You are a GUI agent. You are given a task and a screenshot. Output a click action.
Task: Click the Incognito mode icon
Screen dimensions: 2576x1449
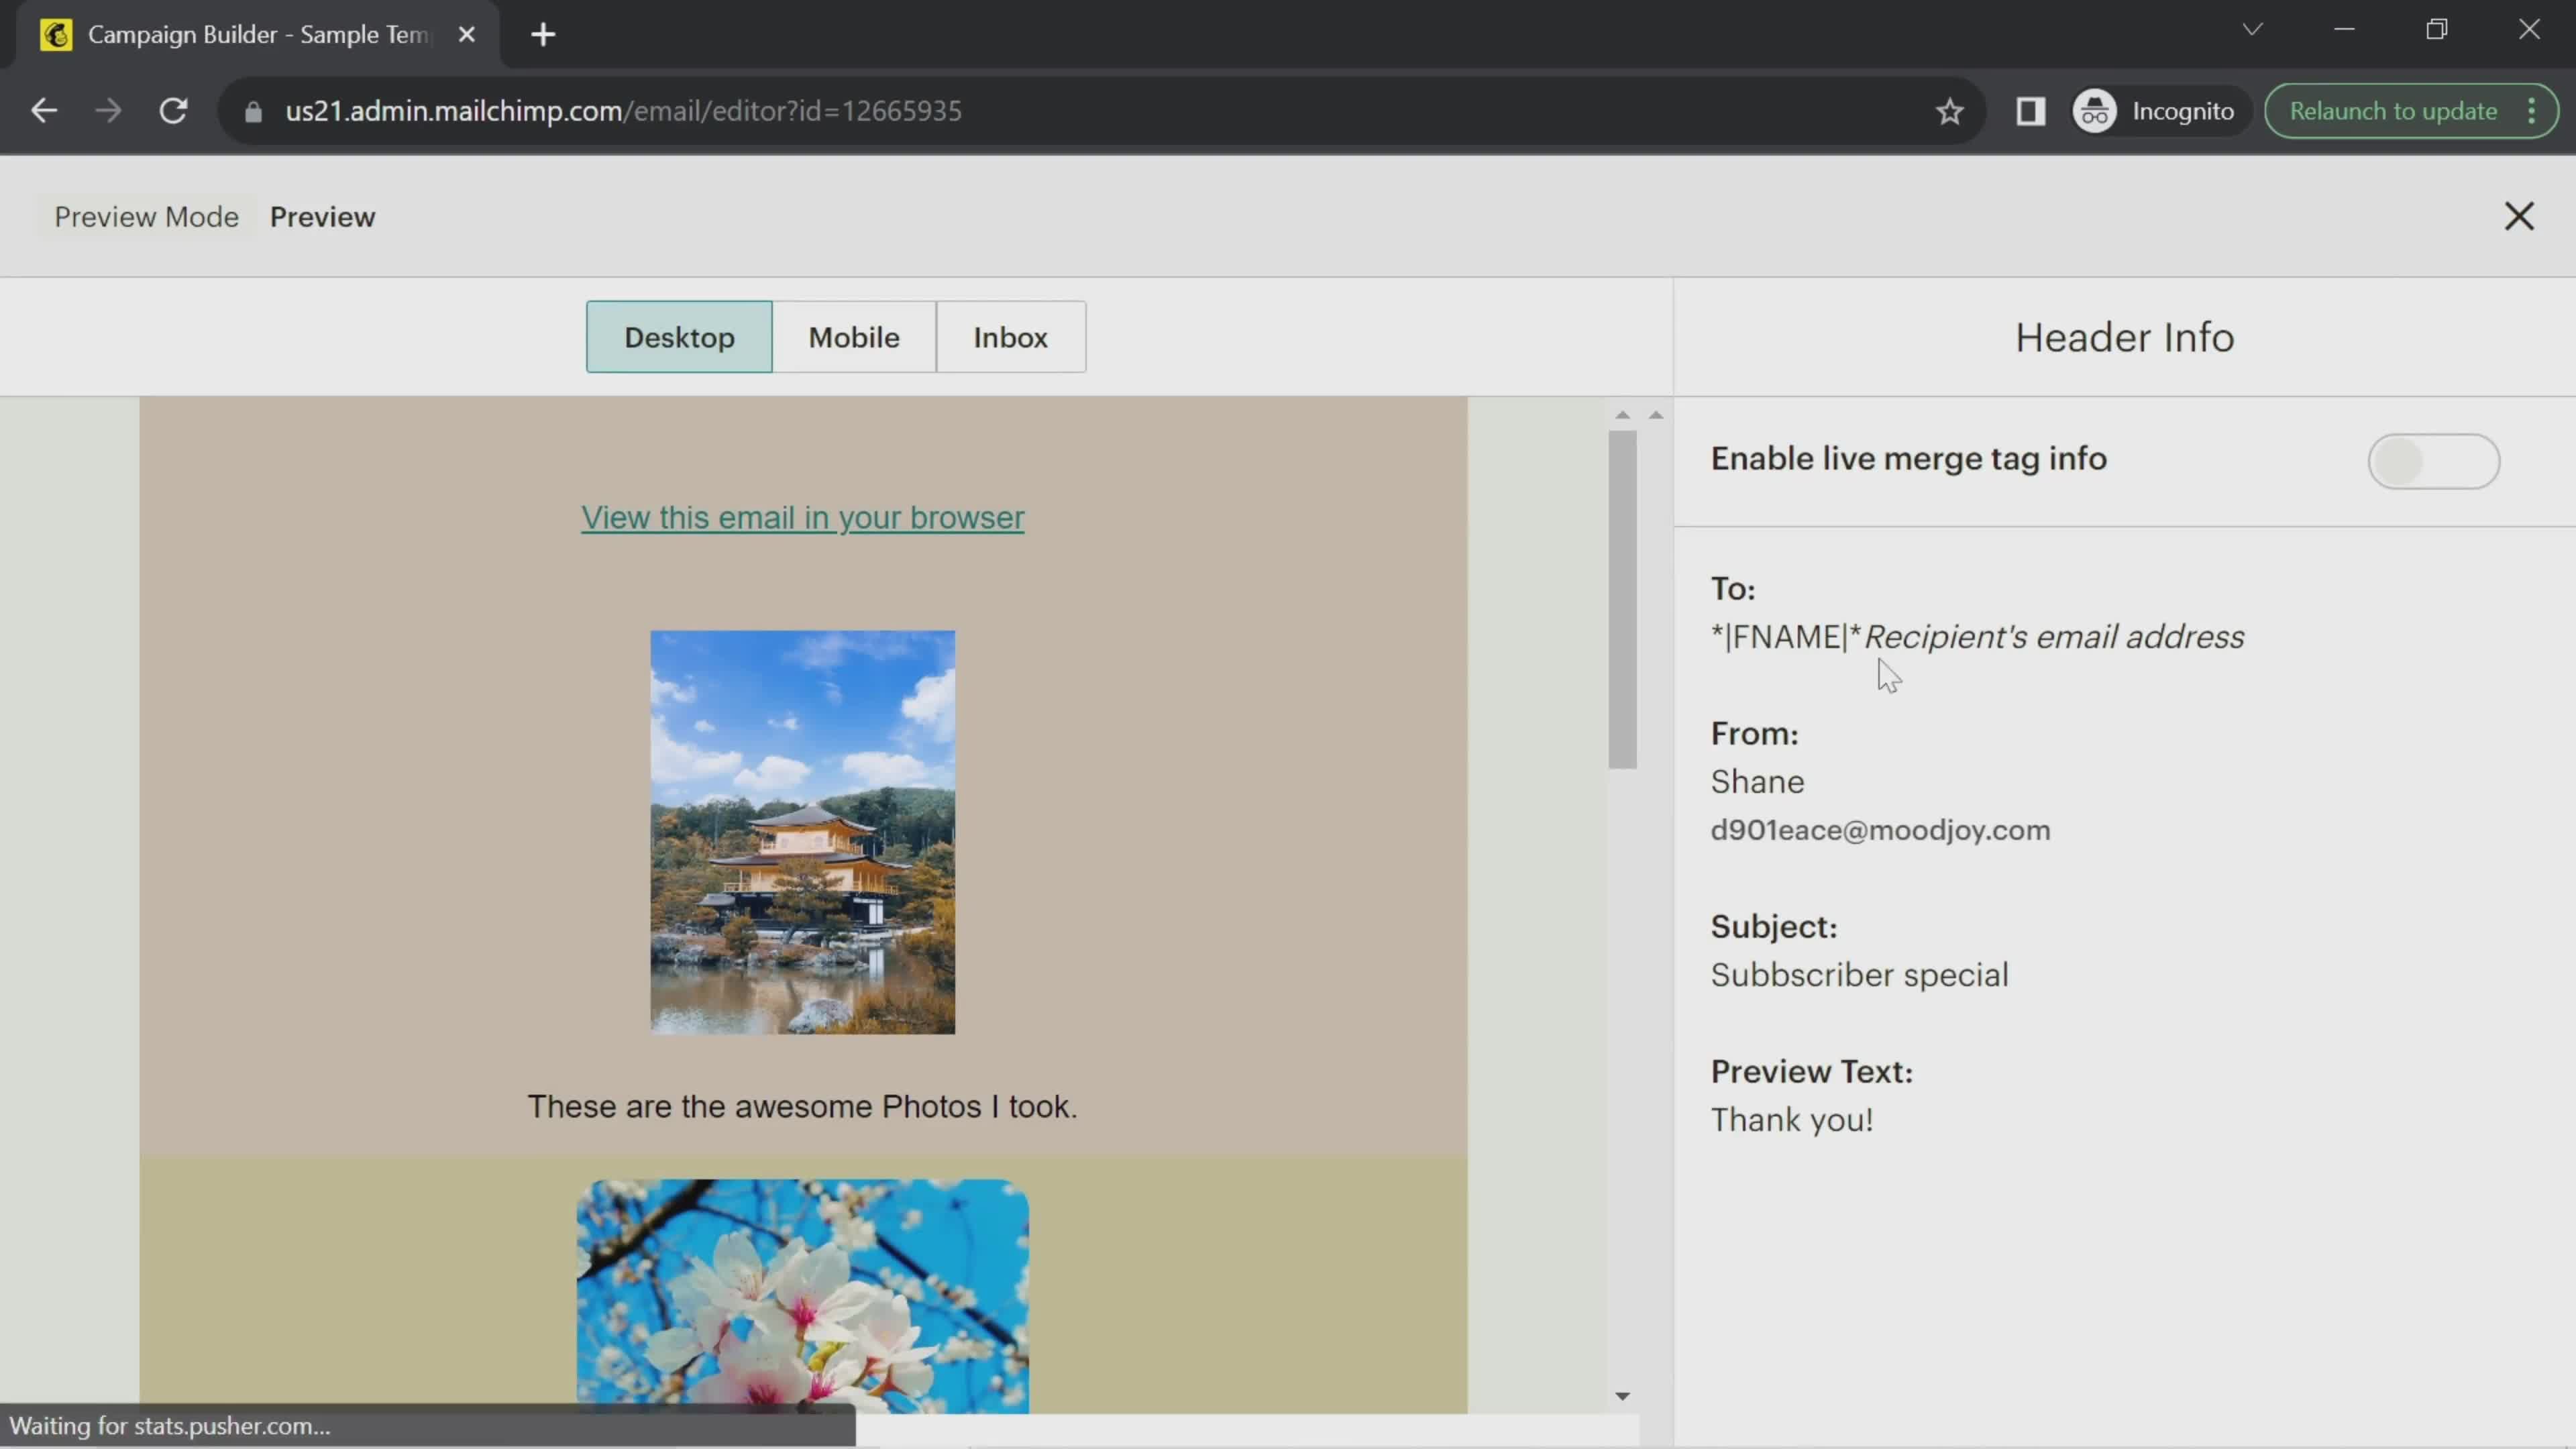2096,110
